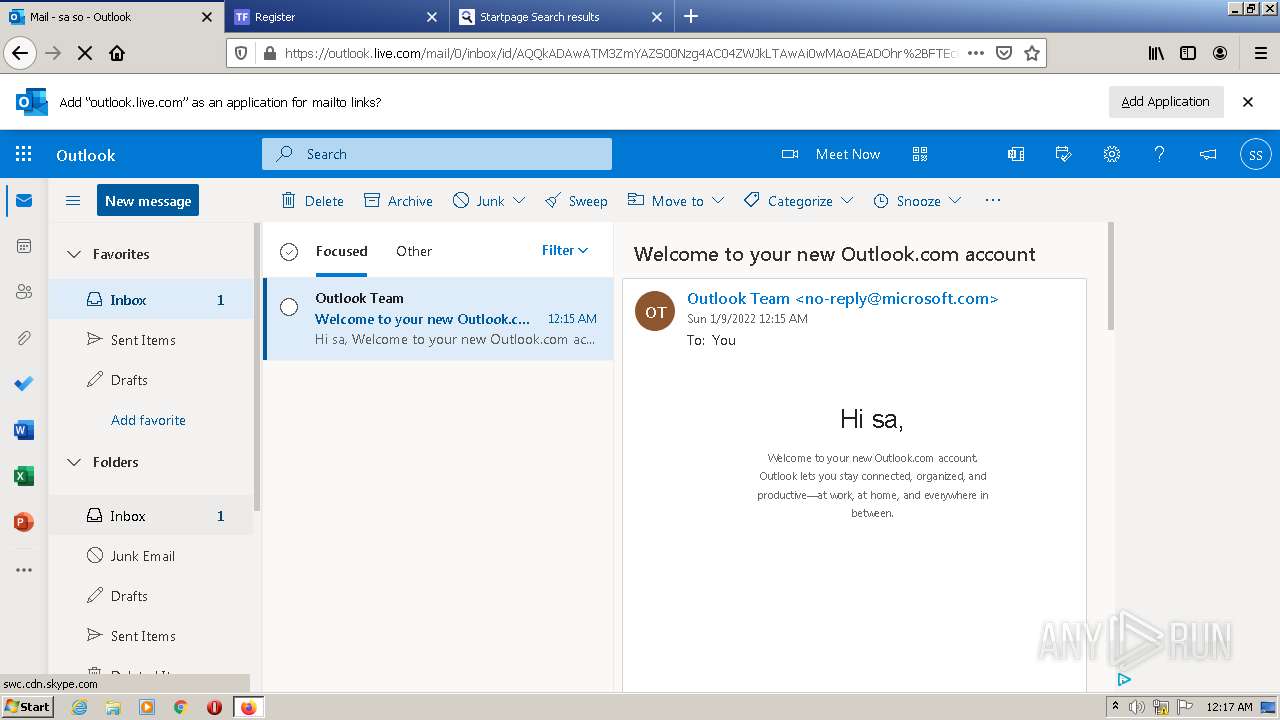Image resolution: width=1280 pixels, height=720 pixels.
Task: Open the To Do checkmark app
Action: pyautogui.click(x=24, y=384)
